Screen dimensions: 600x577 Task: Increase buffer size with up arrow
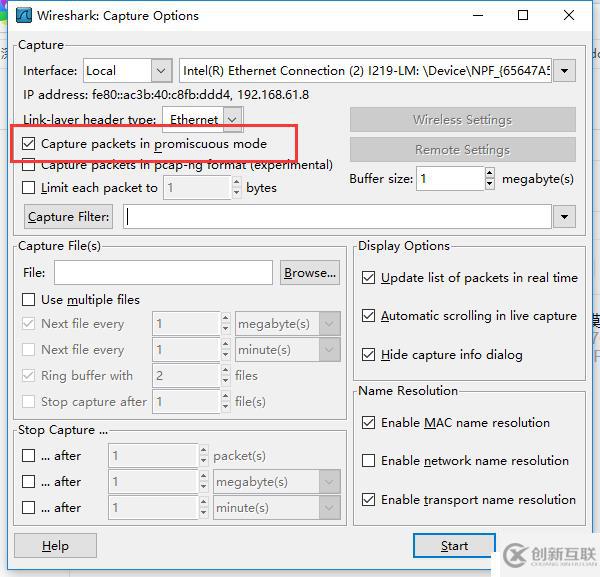(490, 173)
